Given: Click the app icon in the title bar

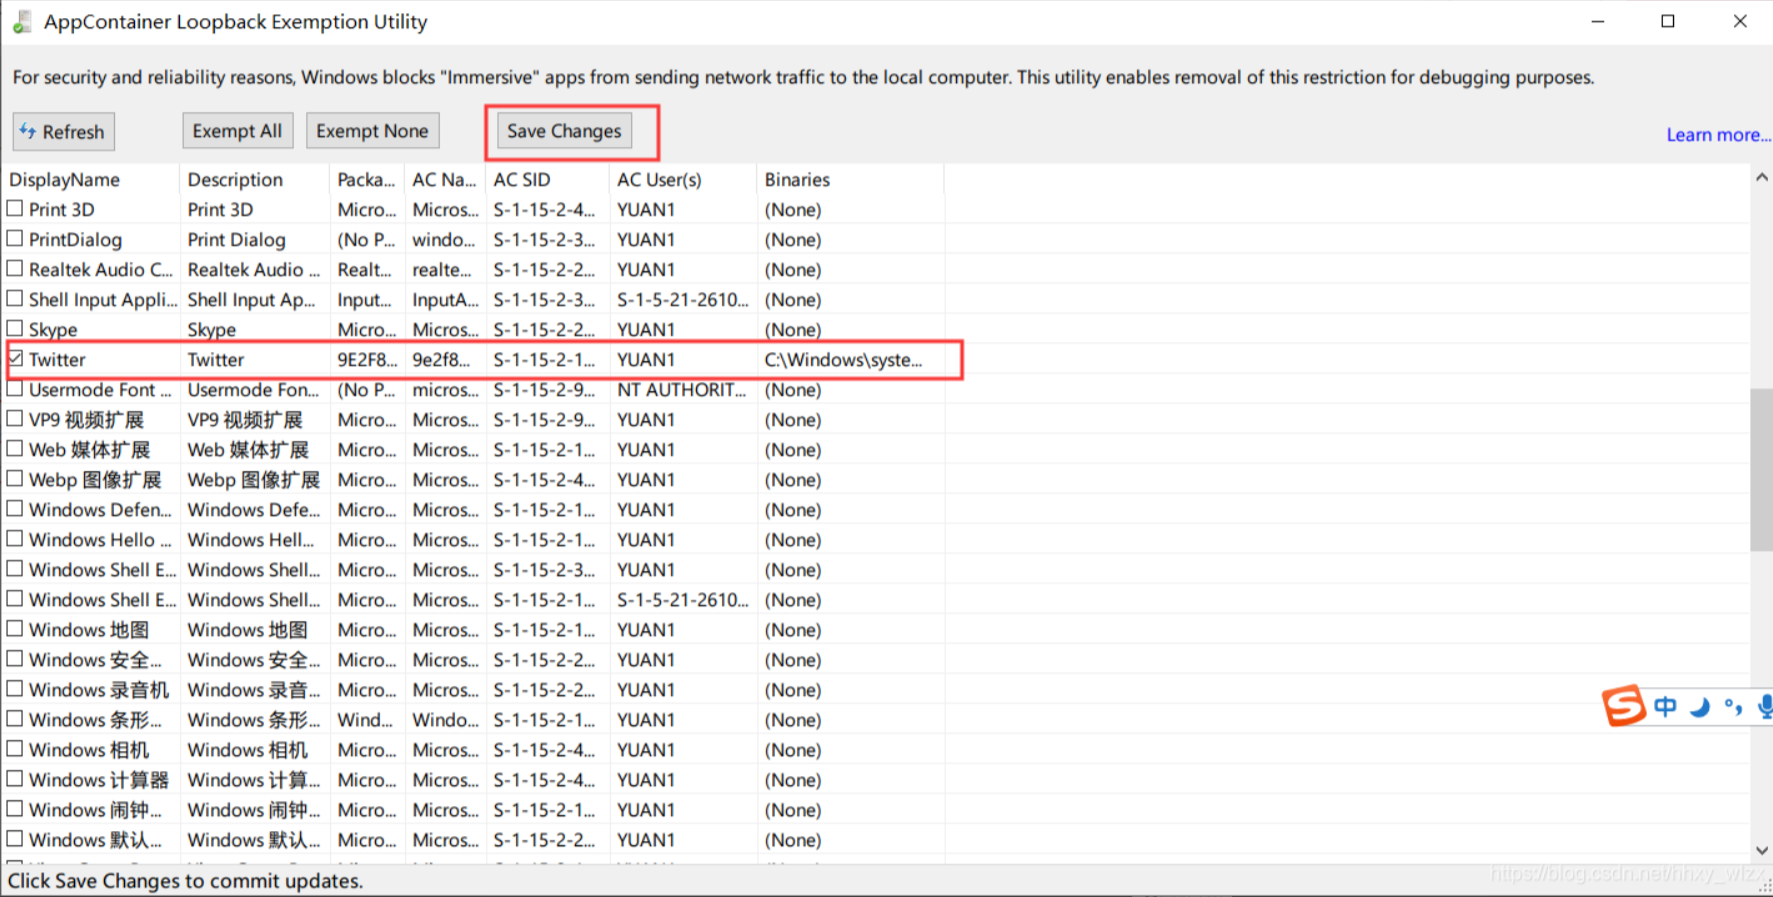Looking at the screenshot, I should pyautogui.click(x=22, y=21).
